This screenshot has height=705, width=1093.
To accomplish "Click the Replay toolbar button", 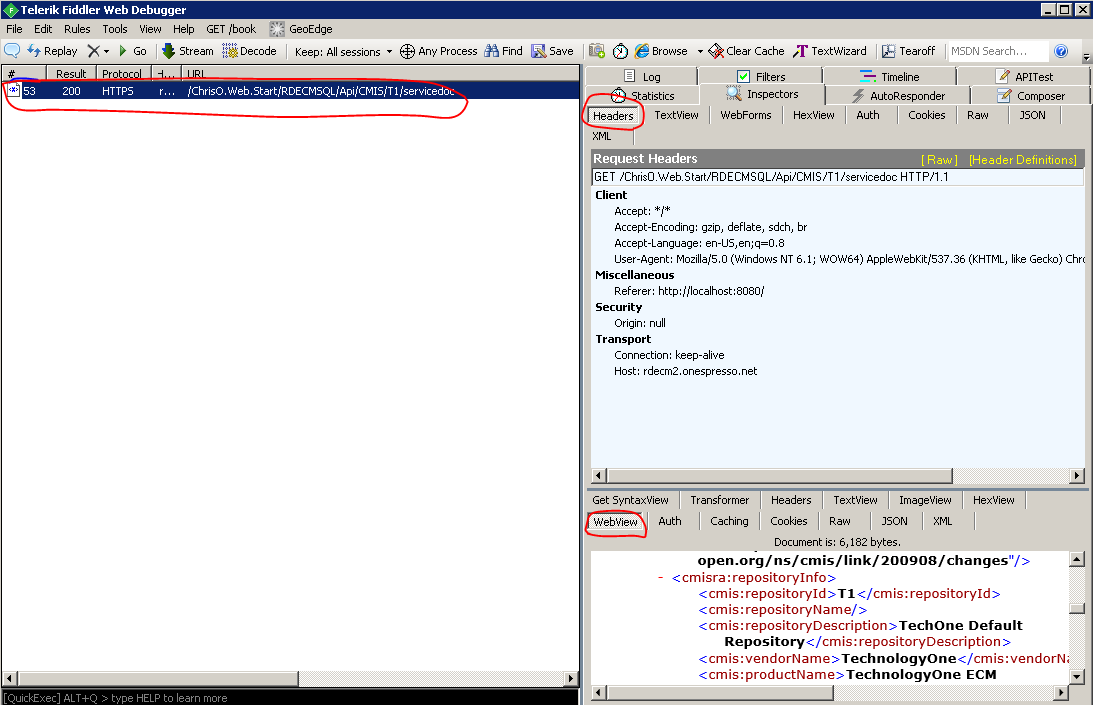I will (52, 51).
